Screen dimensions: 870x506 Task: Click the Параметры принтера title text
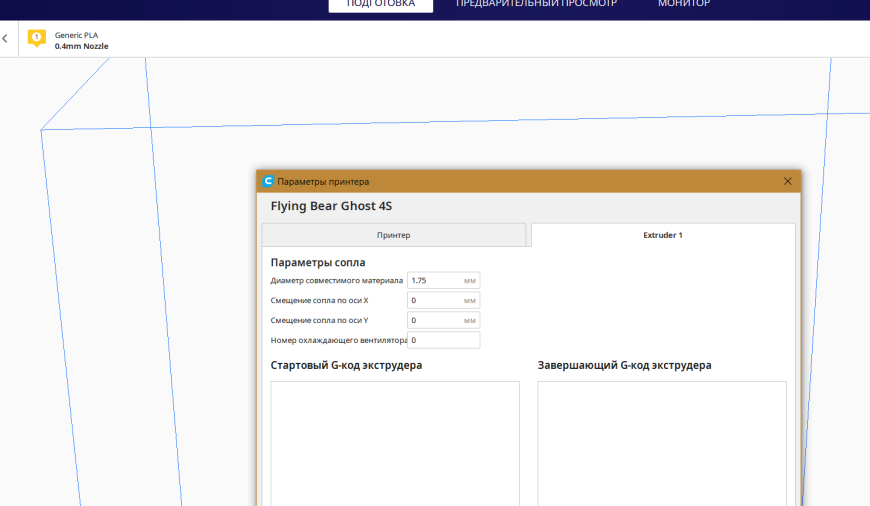point(323,181)
